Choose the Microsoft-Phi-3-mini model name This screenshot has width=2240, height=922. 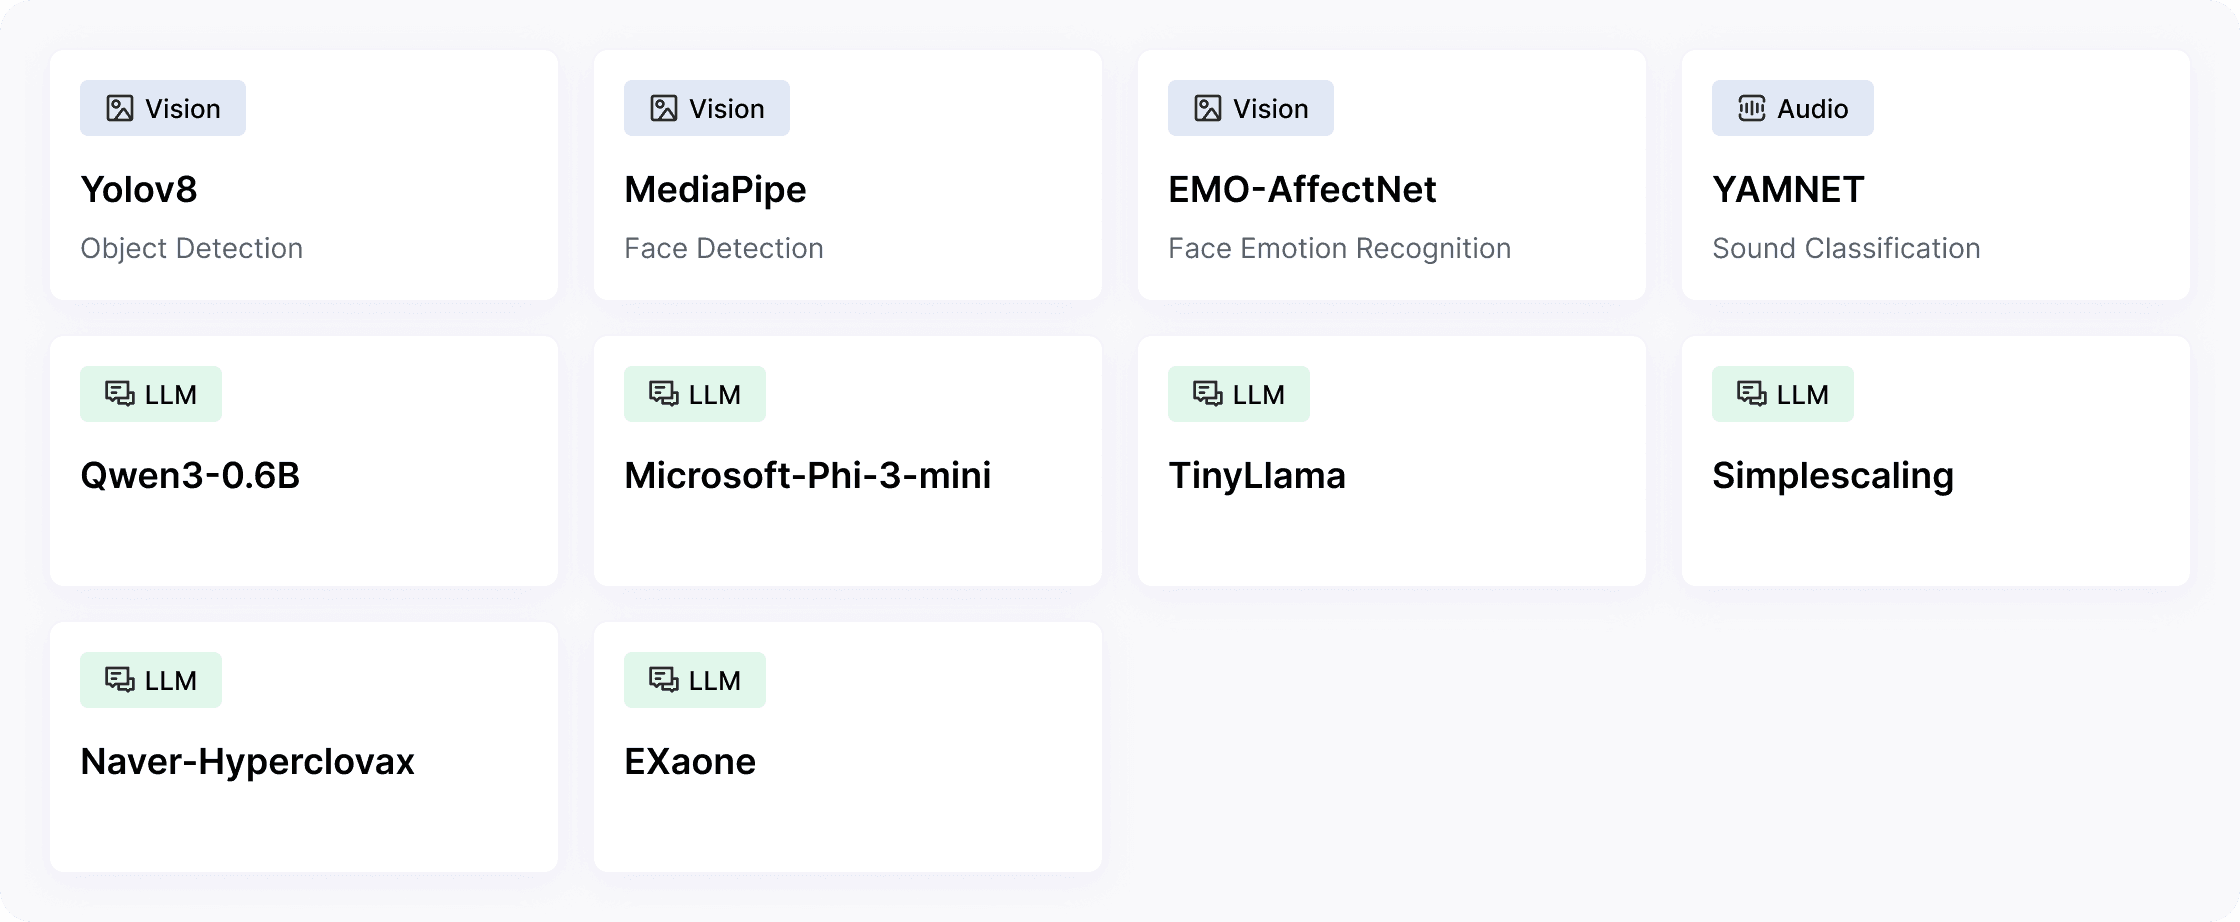coord(807,475)
